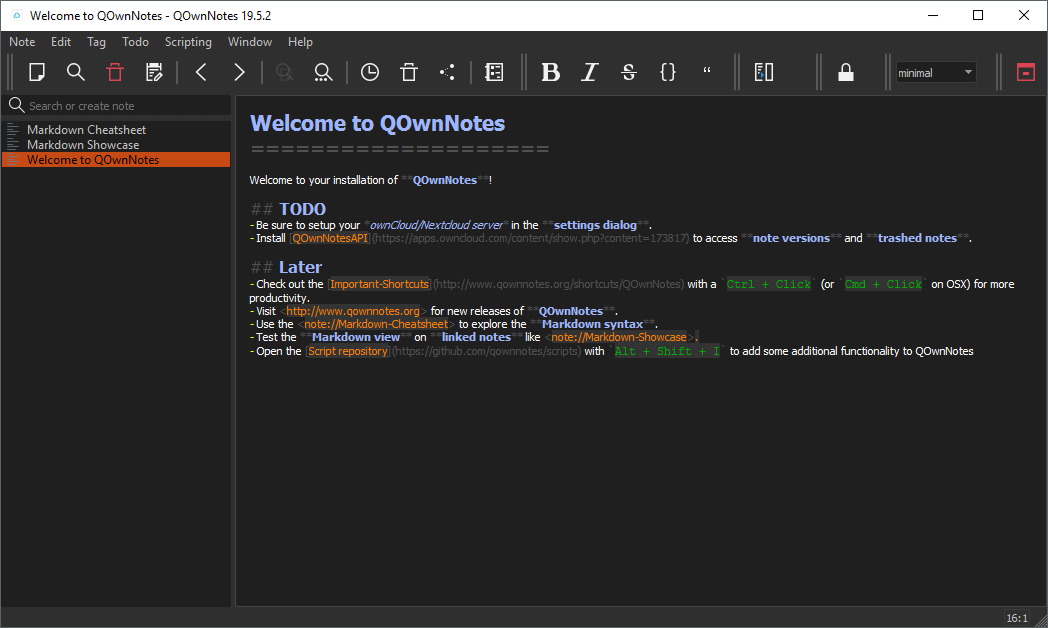Click the Script repository link
The width and height of the screenshot is (1048, 628).
coord(348,351)
